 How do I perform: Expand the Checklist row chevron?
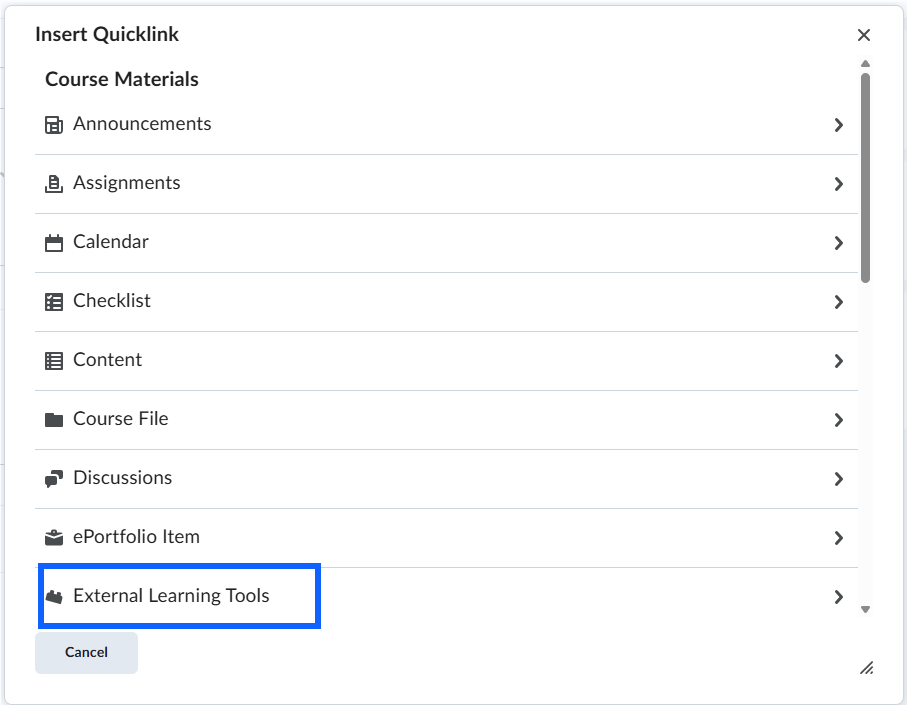point(839,302)
